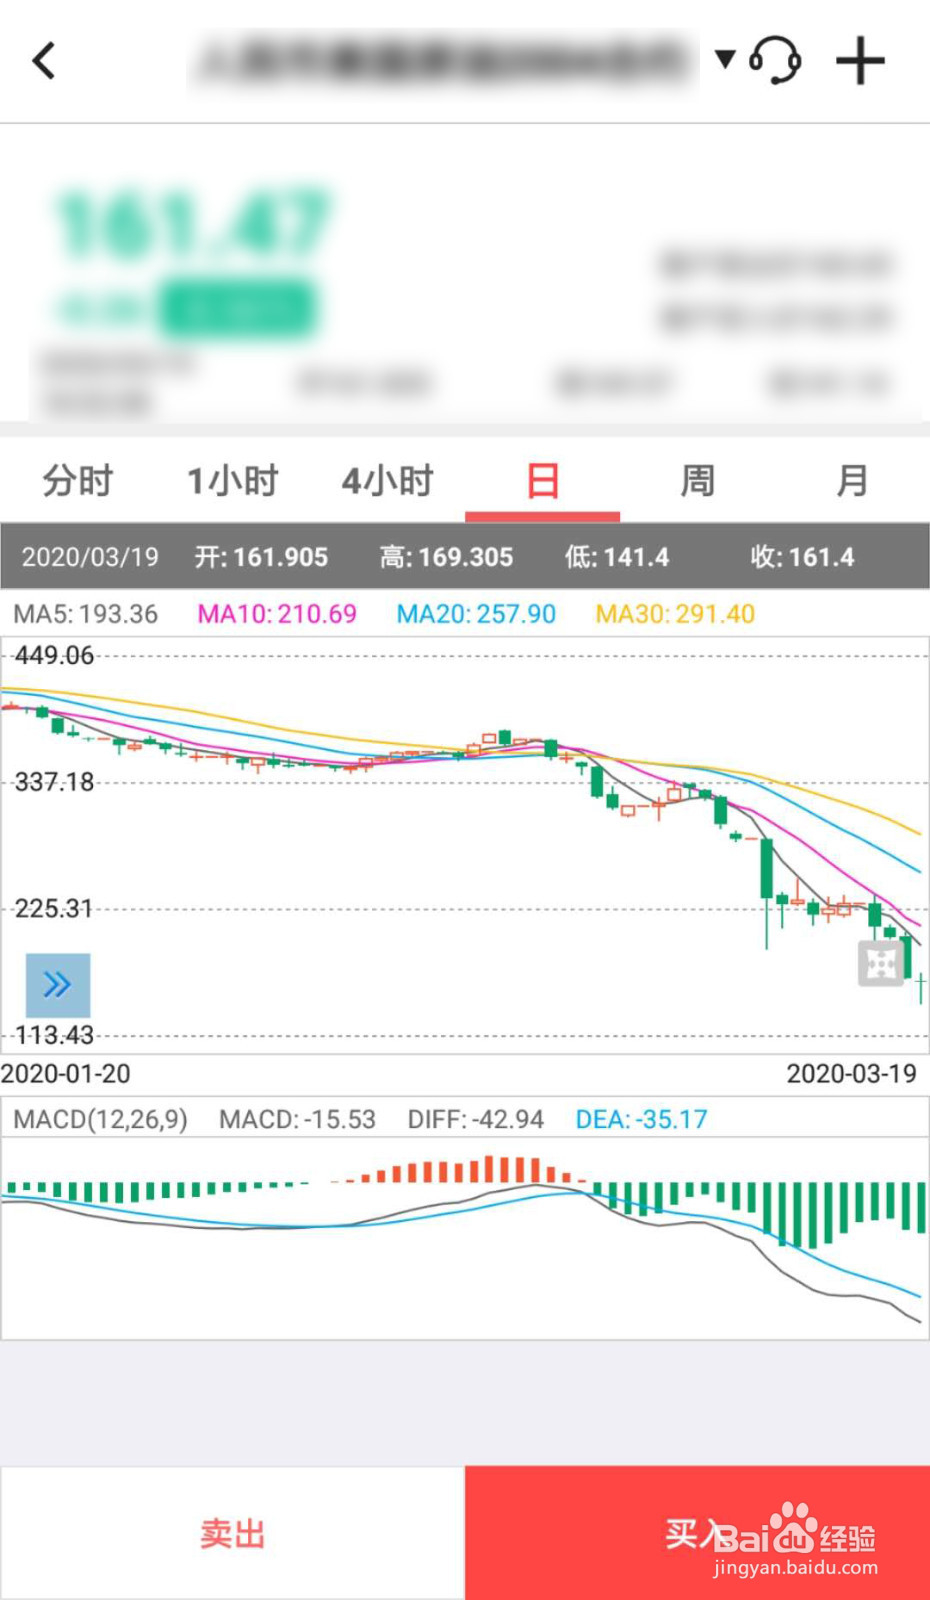Tap the MA20 indicator value
Image resolution: width=930 pixels, height=1600 pixels.
click(476, 614)
